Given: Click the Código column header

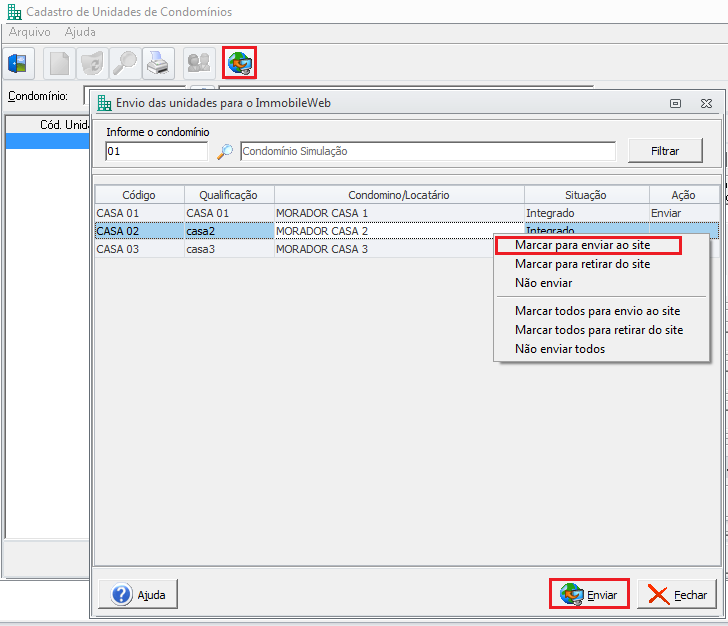Looking at the screenshot, I should tap(139, 195).
